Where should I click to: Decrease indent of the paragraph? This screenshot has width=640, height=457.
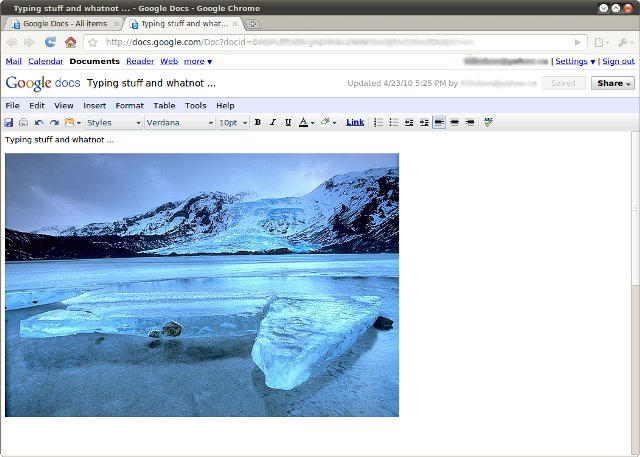point(409,122)
